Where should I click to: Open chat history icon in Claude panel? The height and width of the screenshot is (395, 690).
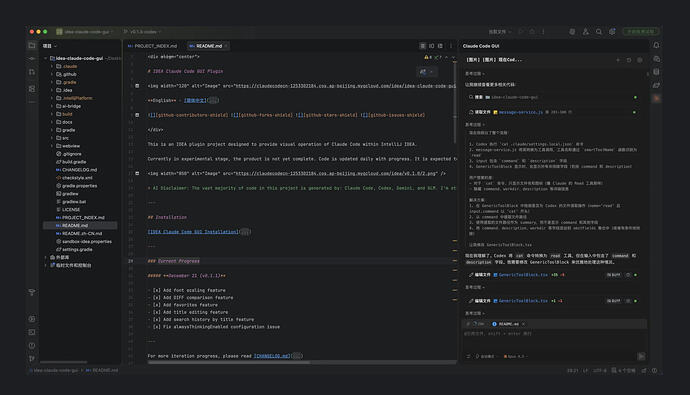[x=629, y=60]
